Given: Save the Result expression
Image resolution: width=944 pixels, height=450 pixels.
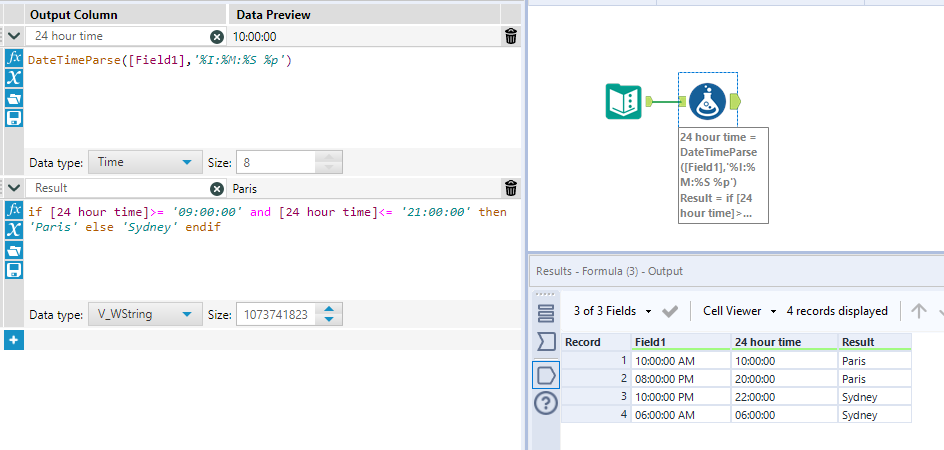Looking at the screenshot, I should [14, 269].
